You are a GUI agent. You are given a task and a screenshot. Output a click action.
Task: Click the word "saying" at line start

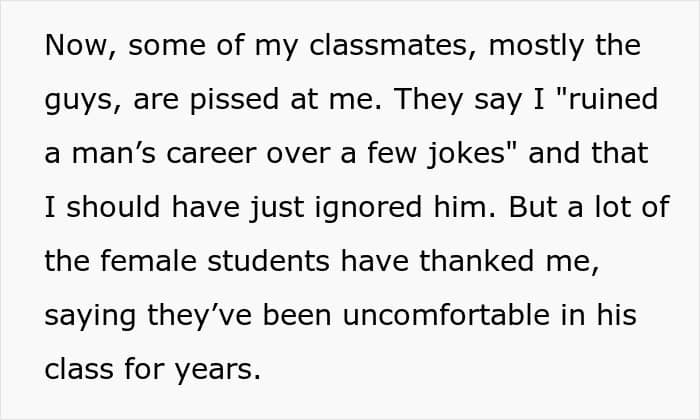(x=90, y=316)
